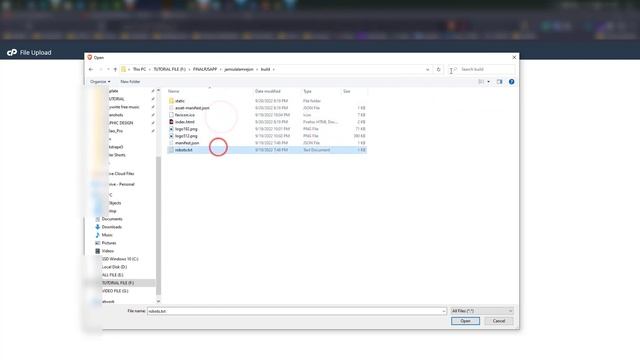The image size is (640, 360).
Task: Create a New folder
Action: tap(130, 82)
